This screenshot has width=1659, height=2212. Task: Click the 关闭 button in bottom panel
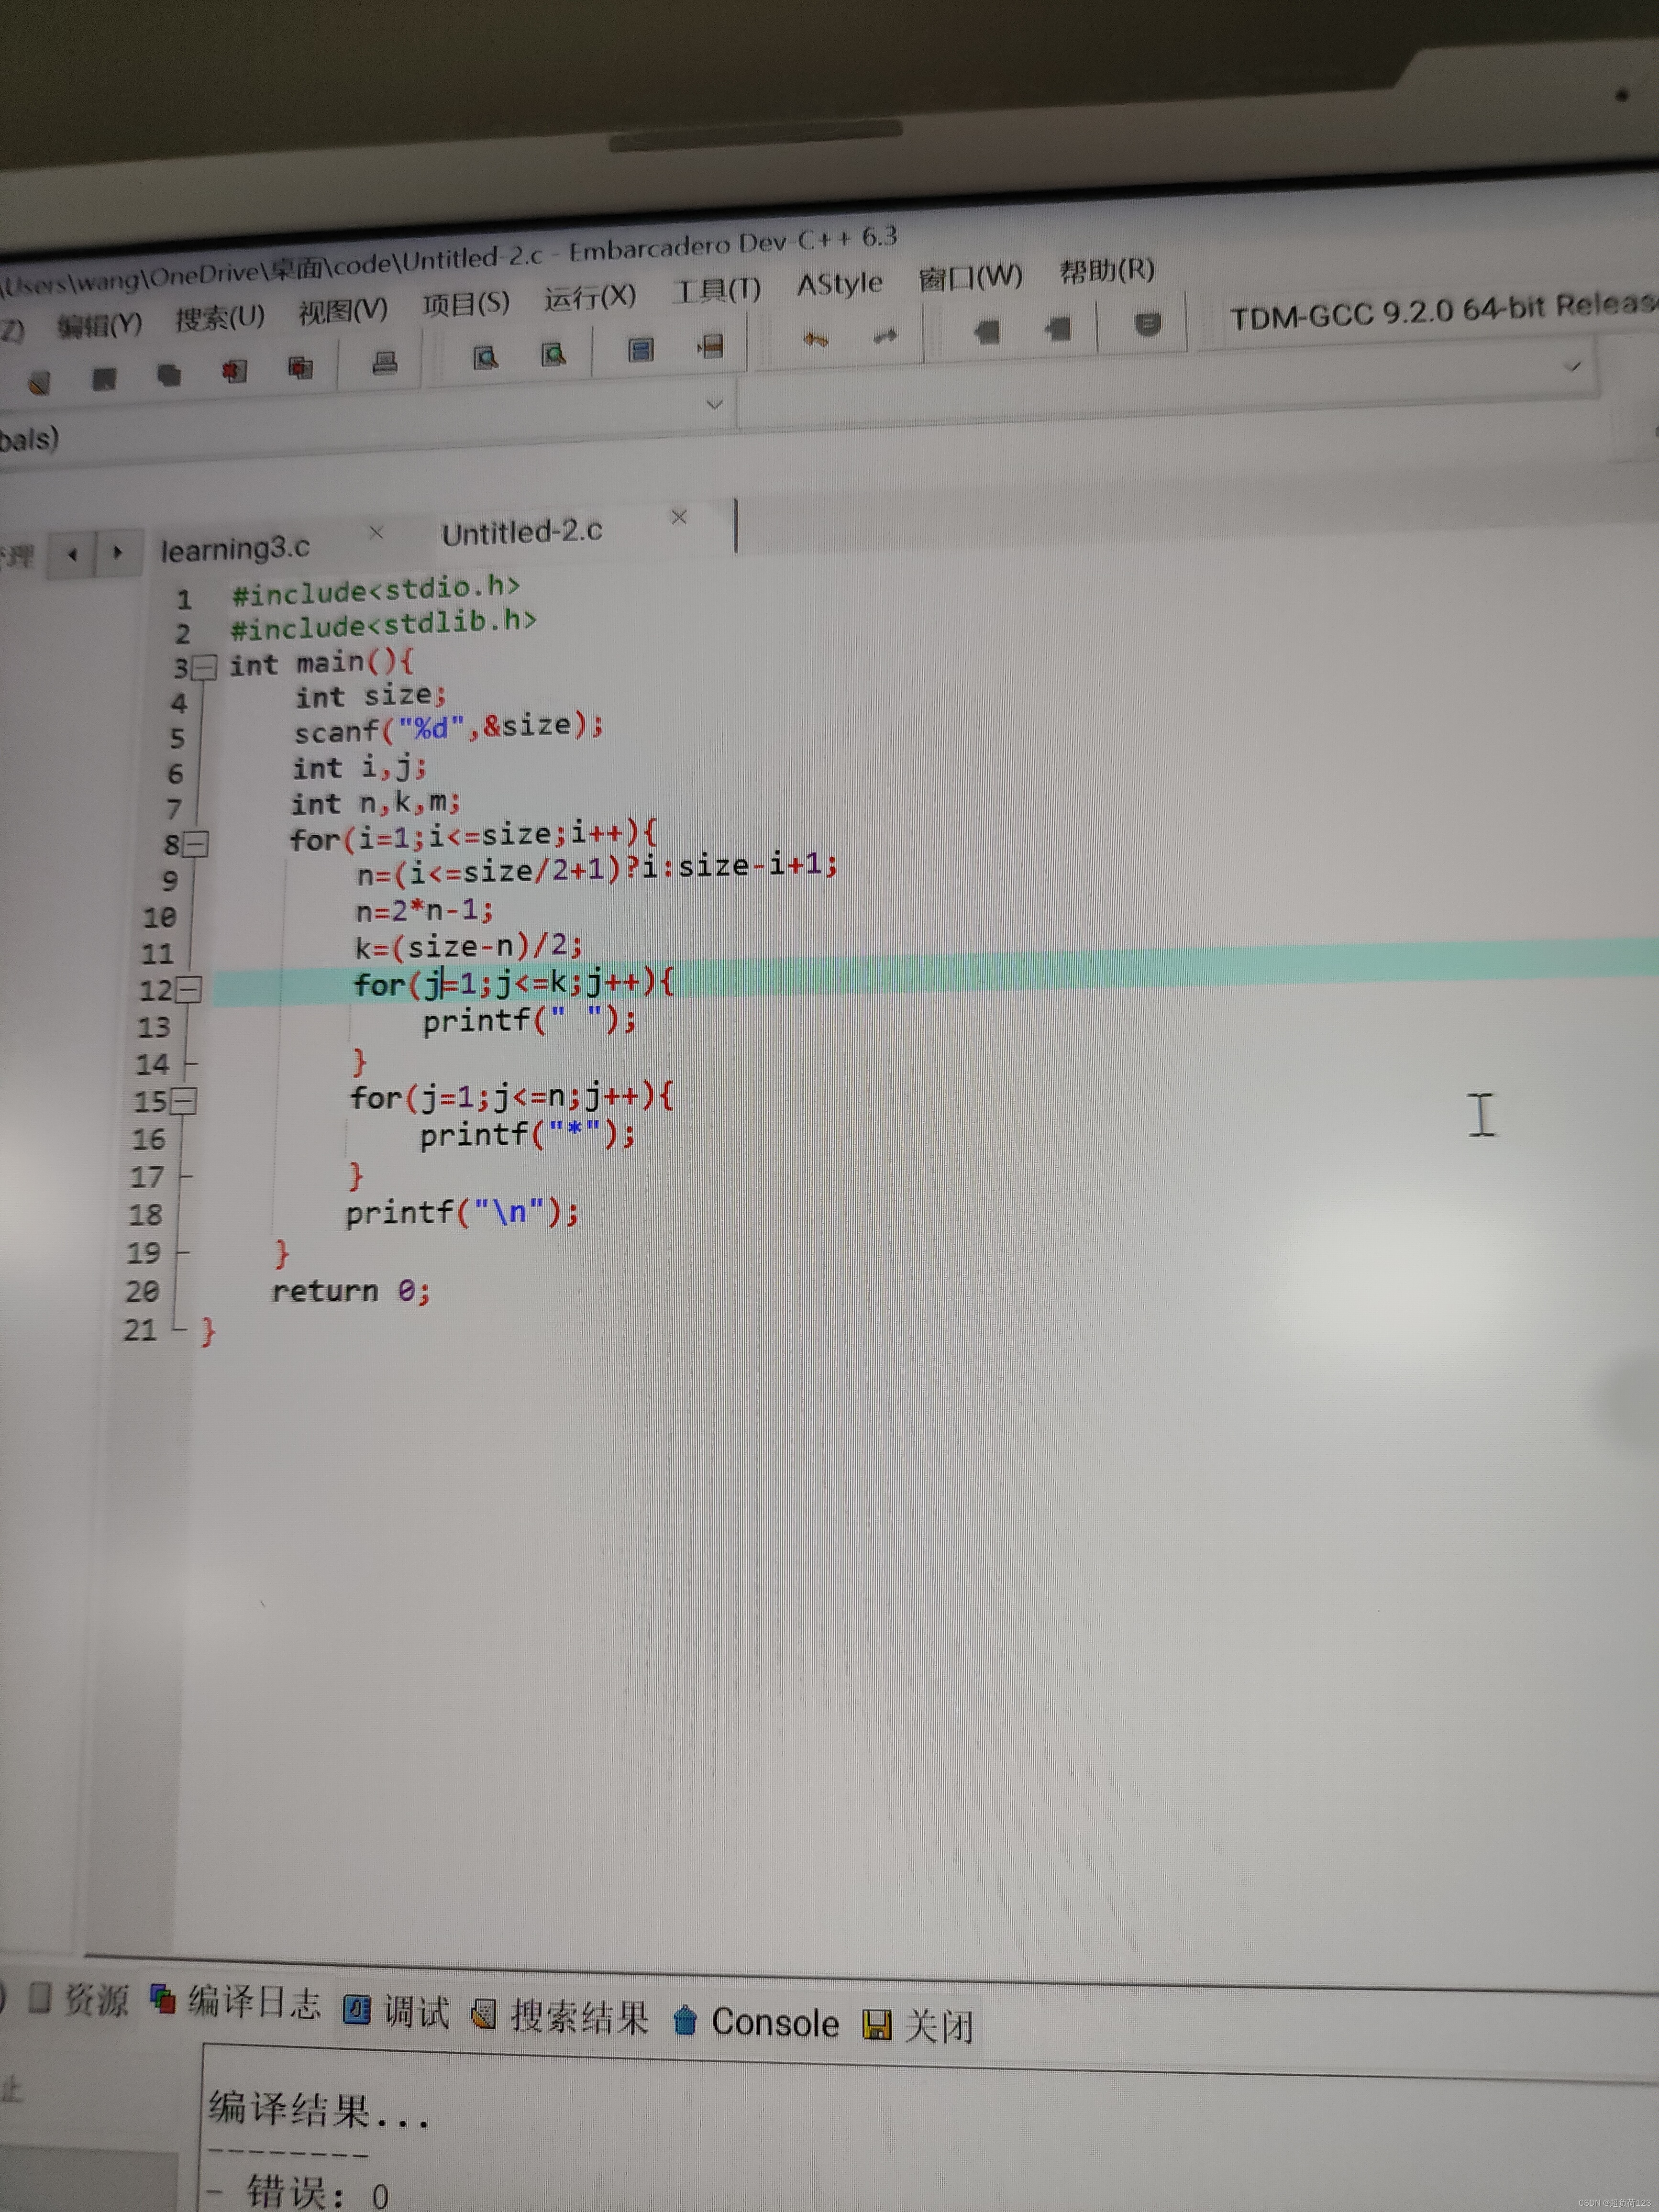919,2026
